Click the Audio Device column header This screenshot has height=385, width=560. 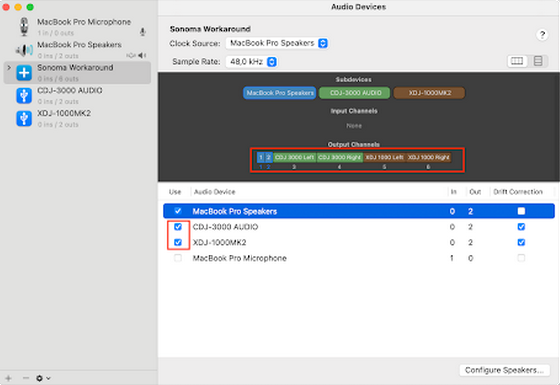click(215, 192)
